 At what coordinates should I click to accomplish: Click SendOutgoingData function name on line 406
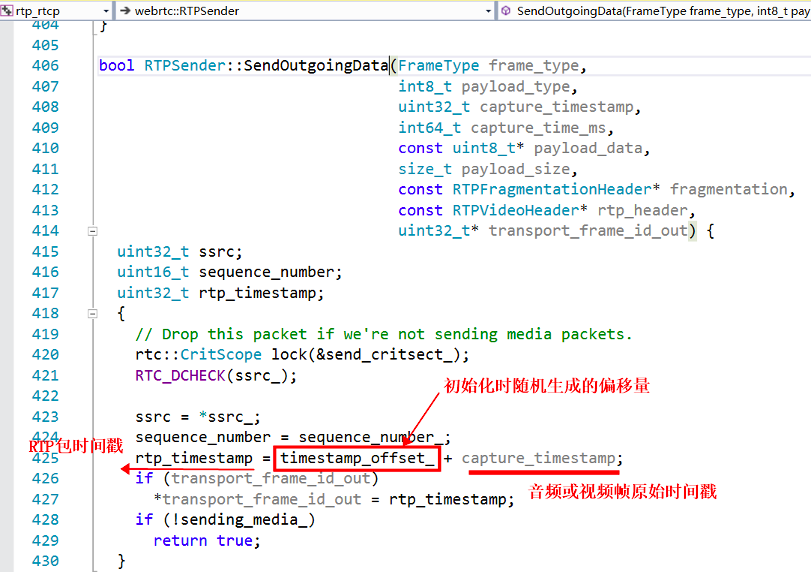[x=316, y=66]
